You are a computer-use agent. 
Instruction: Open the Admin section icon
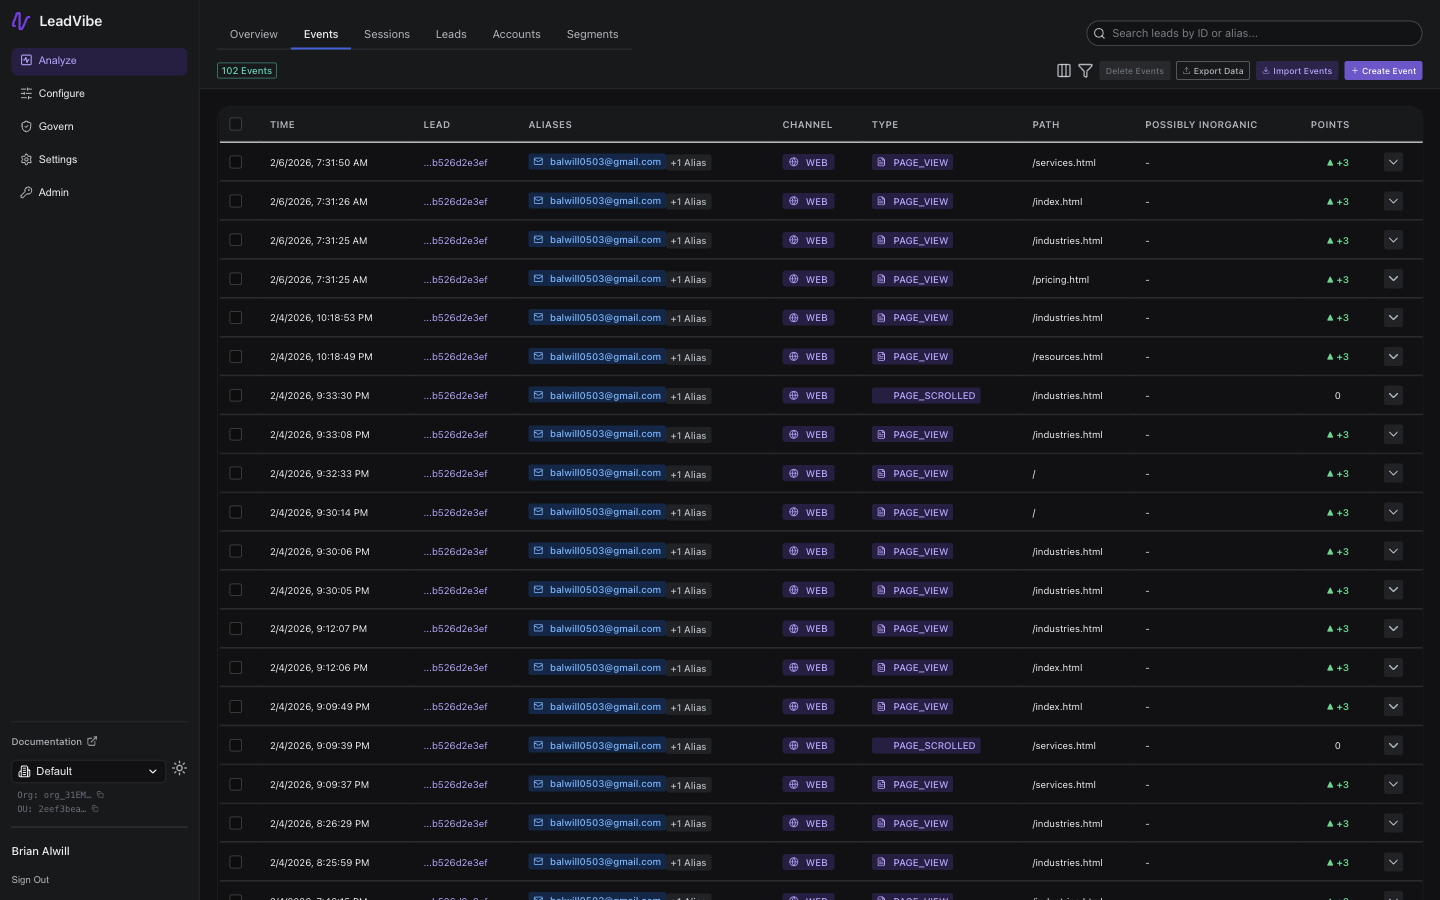click(27, 192)
